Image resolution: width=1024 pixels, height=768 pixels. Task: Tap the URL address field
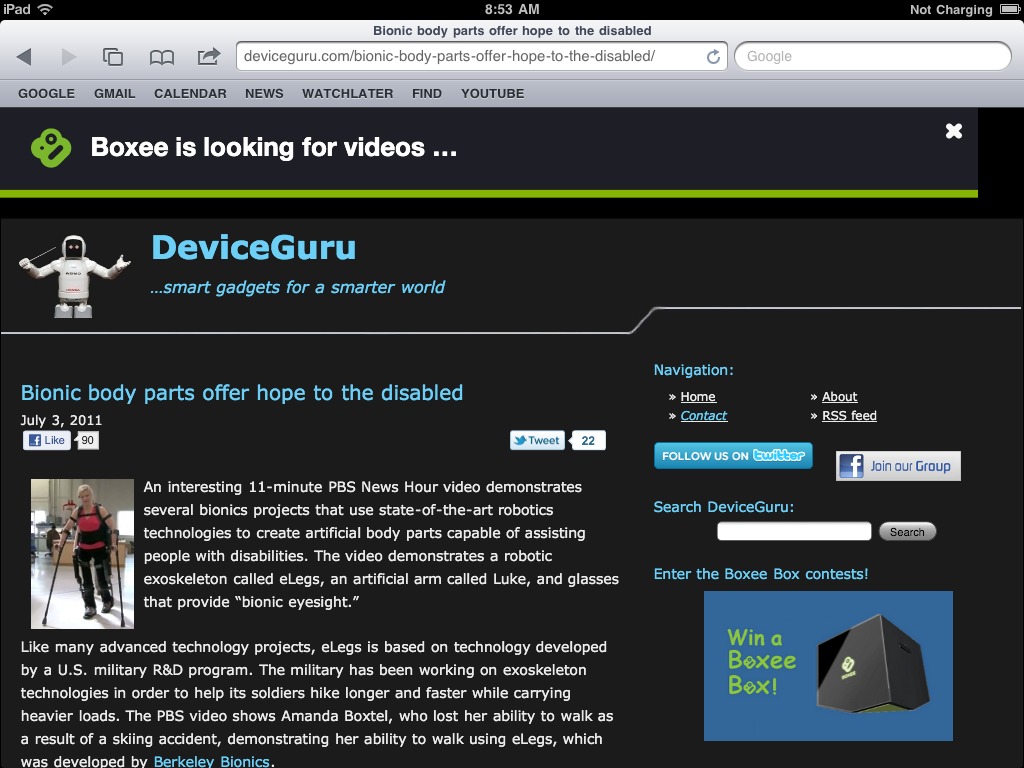tap(482, 56)
